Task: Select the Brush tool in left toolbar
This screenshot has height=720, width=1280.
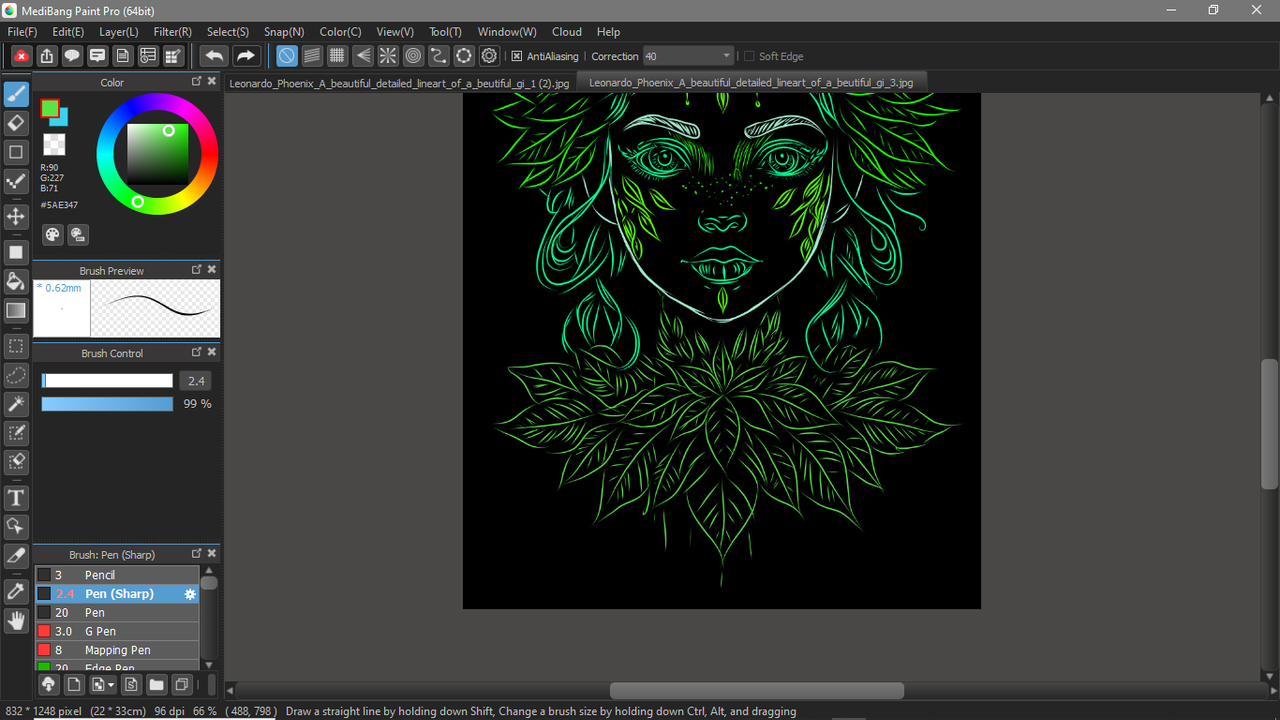Action: point(16,94)
